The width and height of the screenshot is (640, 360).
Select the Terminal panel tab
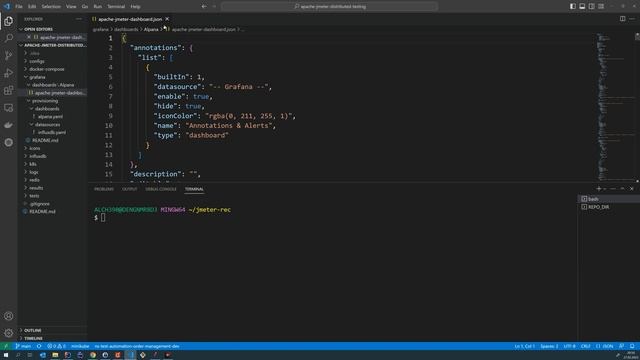(194, 189)
